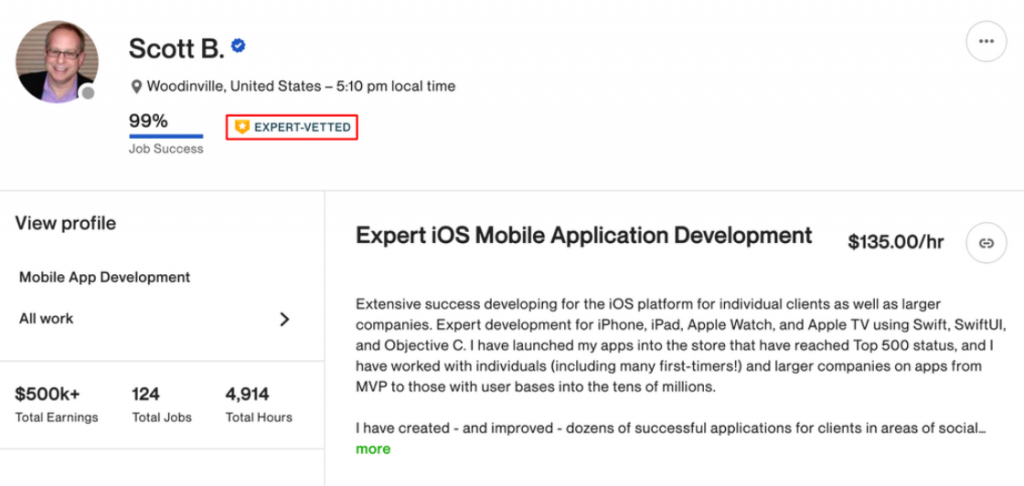1024x486 pixels.
Task: Click the blue verified checkmark badge
Action: click(240, 46)
